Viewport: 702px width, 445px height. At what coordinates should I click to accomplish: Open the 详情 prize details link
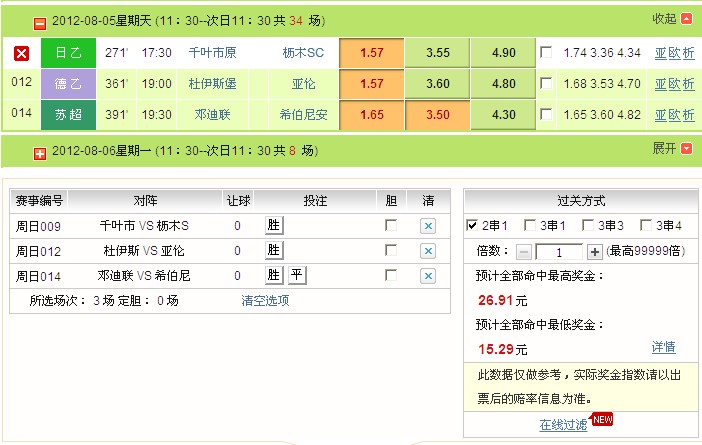click(663, 347)
